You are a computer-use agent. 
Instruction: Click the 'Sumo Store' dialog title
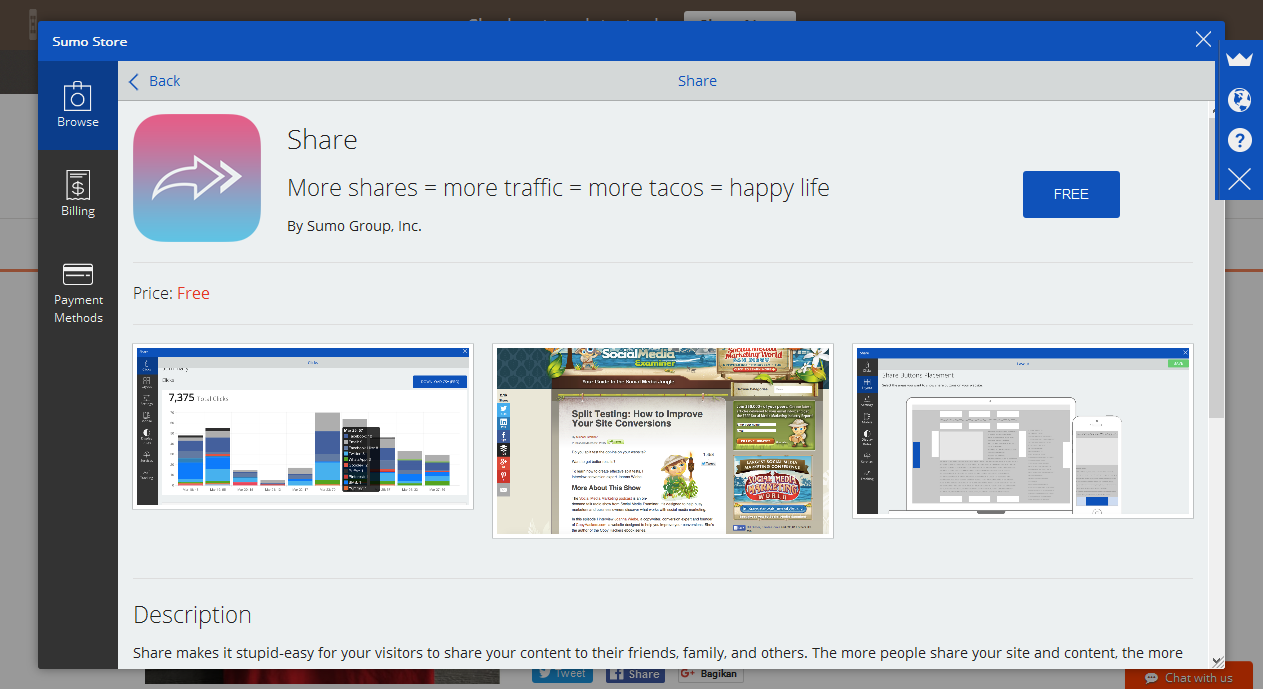click(x=90, y=42)
